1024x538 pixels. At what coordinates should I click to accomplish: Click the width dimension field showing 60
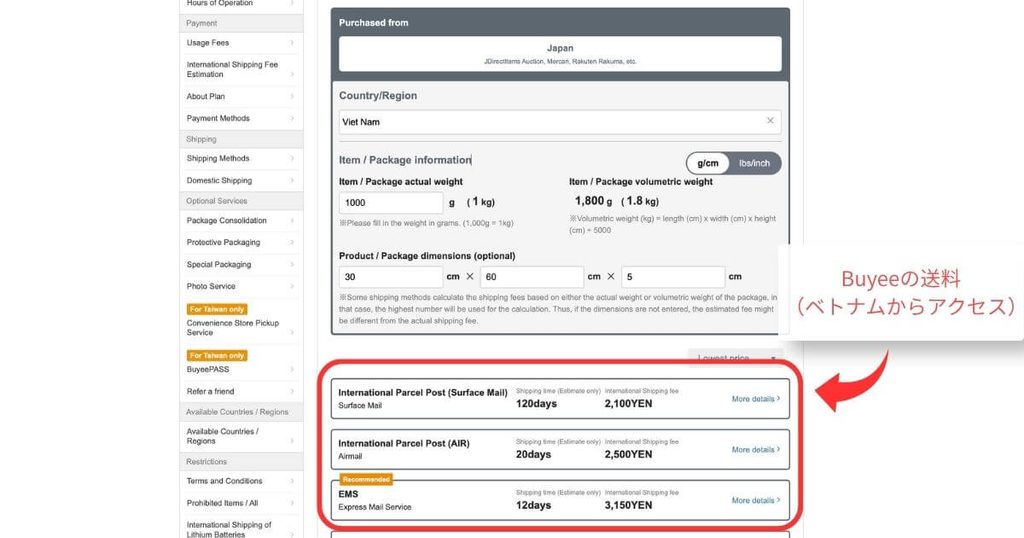point(532,277)
